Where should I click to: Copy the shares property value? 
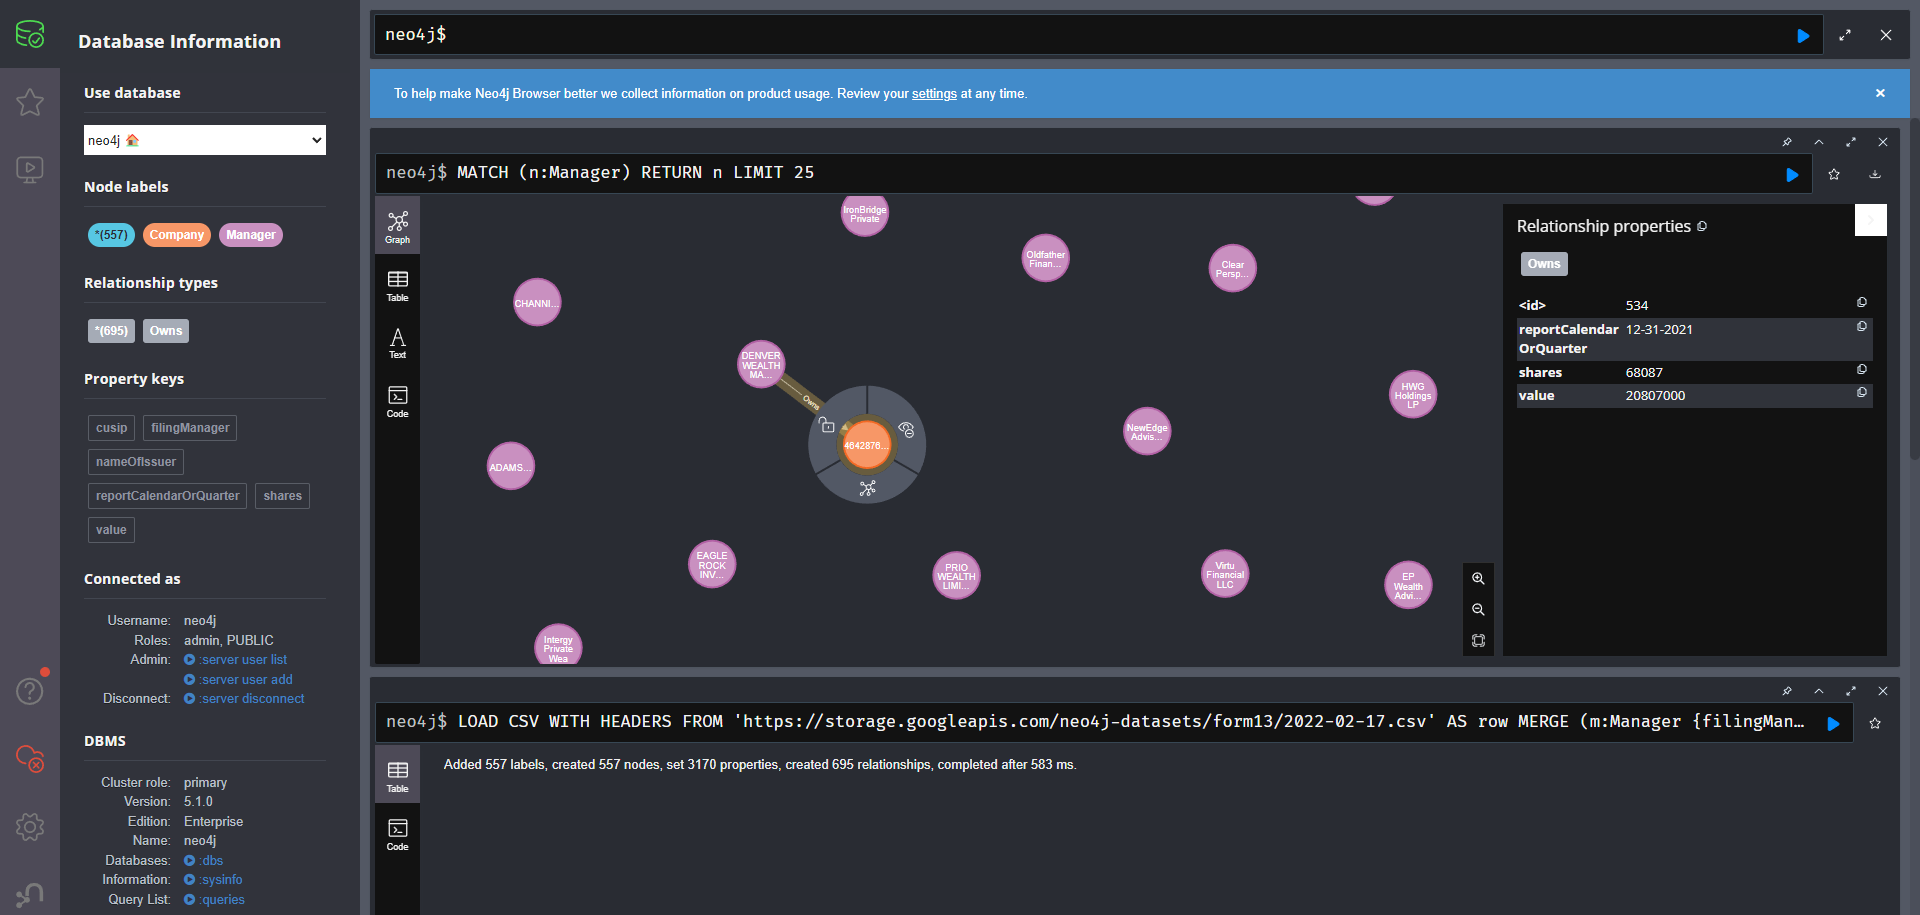(x=1862, y=369)
